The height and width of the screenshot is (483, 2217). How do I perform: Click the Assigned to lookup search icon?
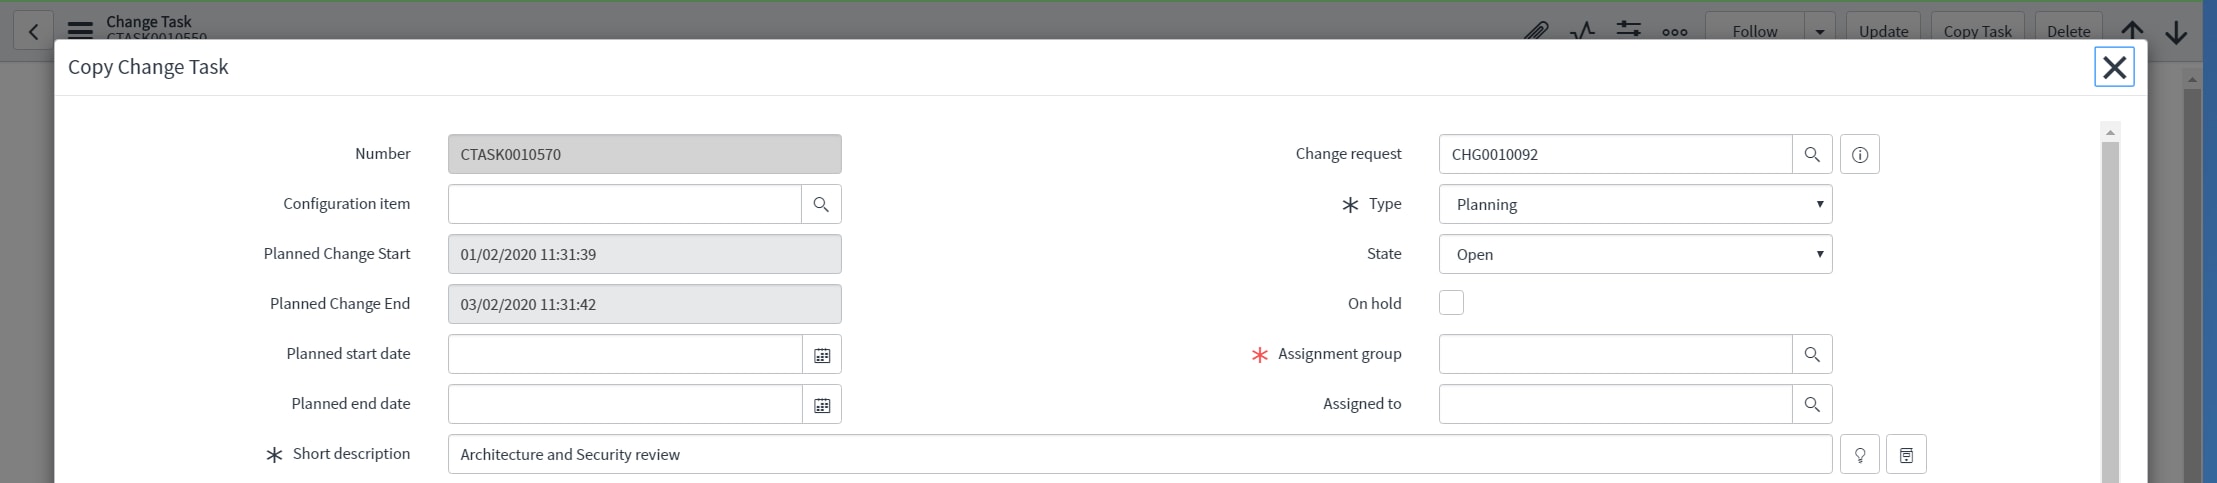1812,404
